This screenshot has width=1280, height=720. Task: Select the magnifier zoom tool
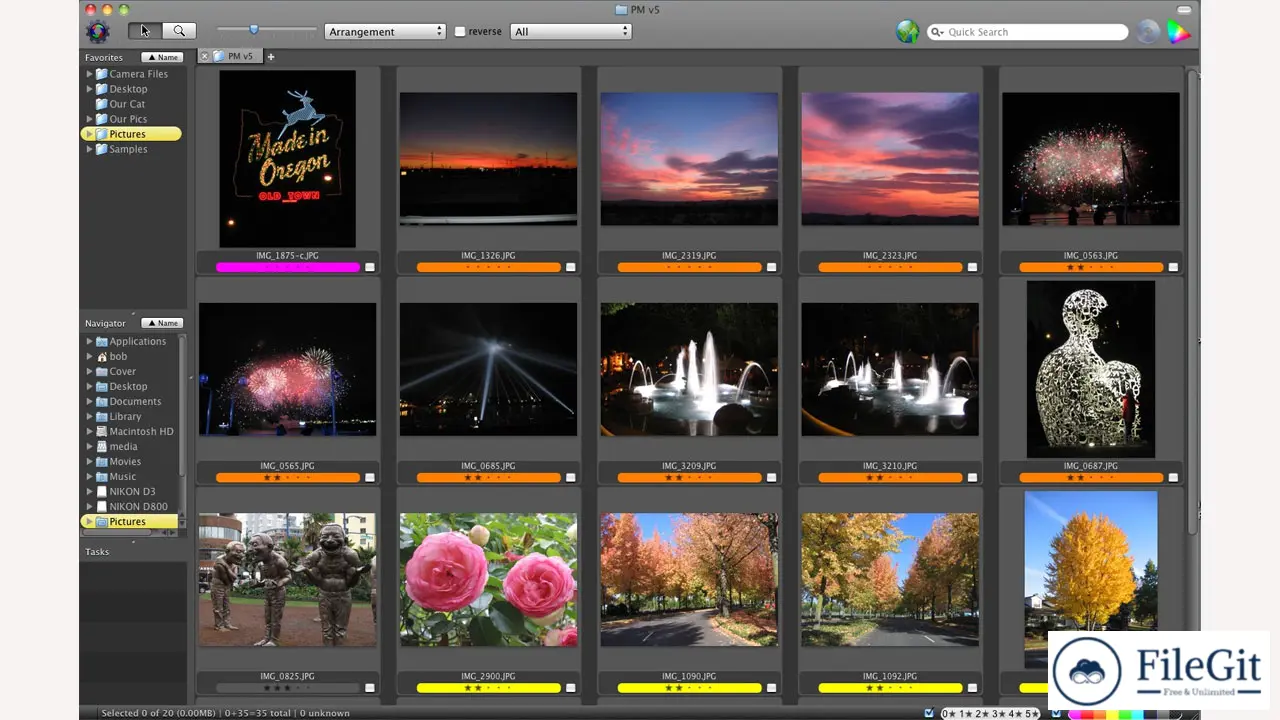[x=179, y=31]
